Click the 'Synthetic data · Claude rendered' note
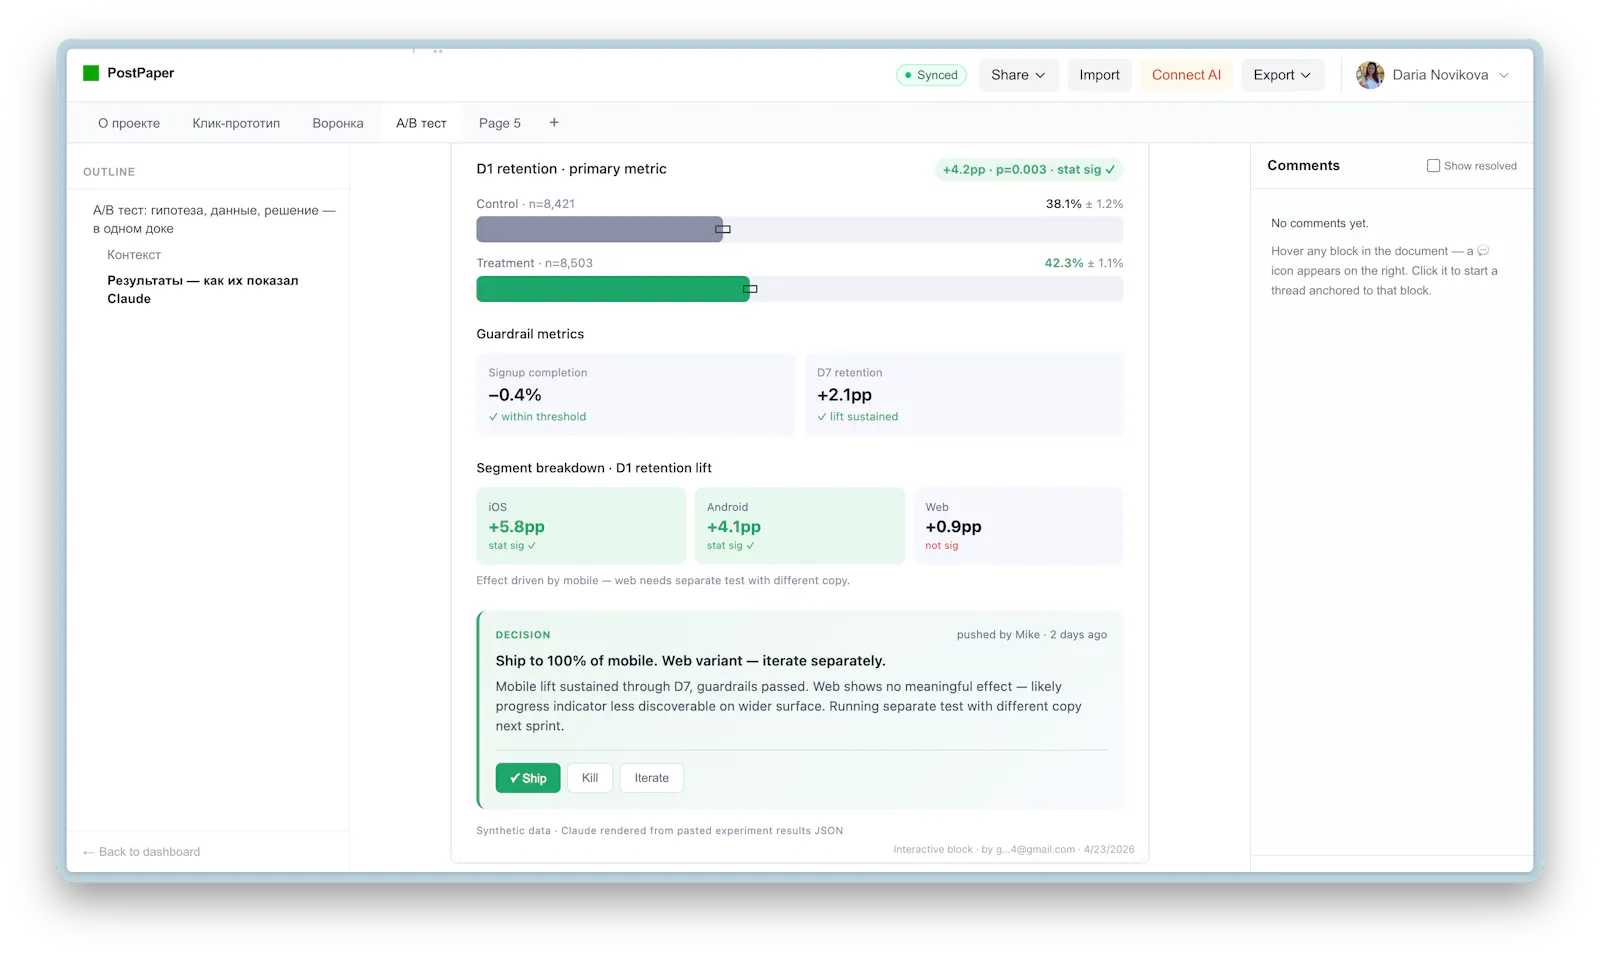This screenshot has width=1600, height=957. point(659,831)
